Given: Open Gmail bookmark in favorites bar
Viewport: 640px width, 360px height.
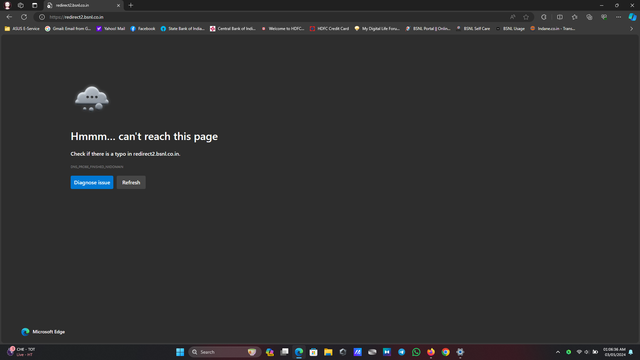Looking at the screenshot, I should [68, 29].
